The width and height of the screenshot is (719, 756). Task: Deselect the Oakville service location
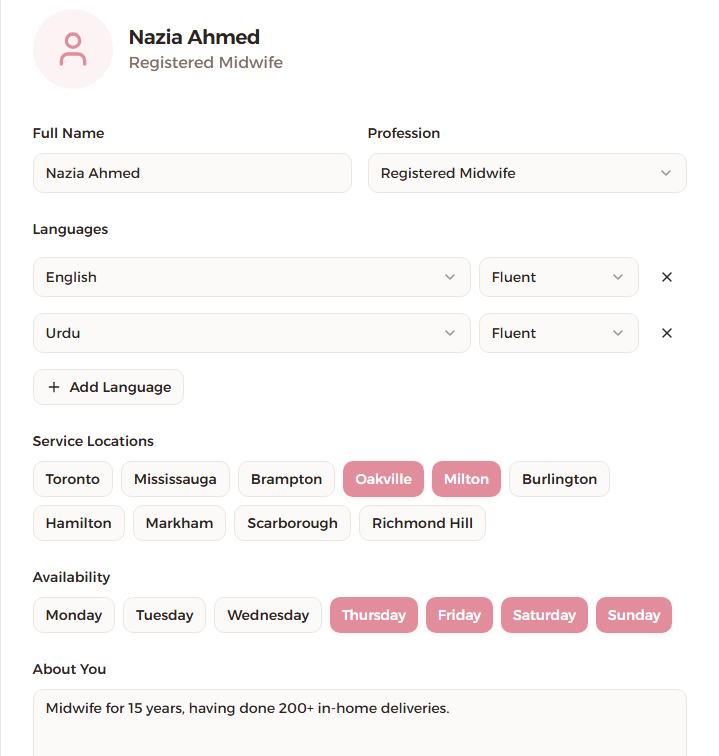point(383,479)
